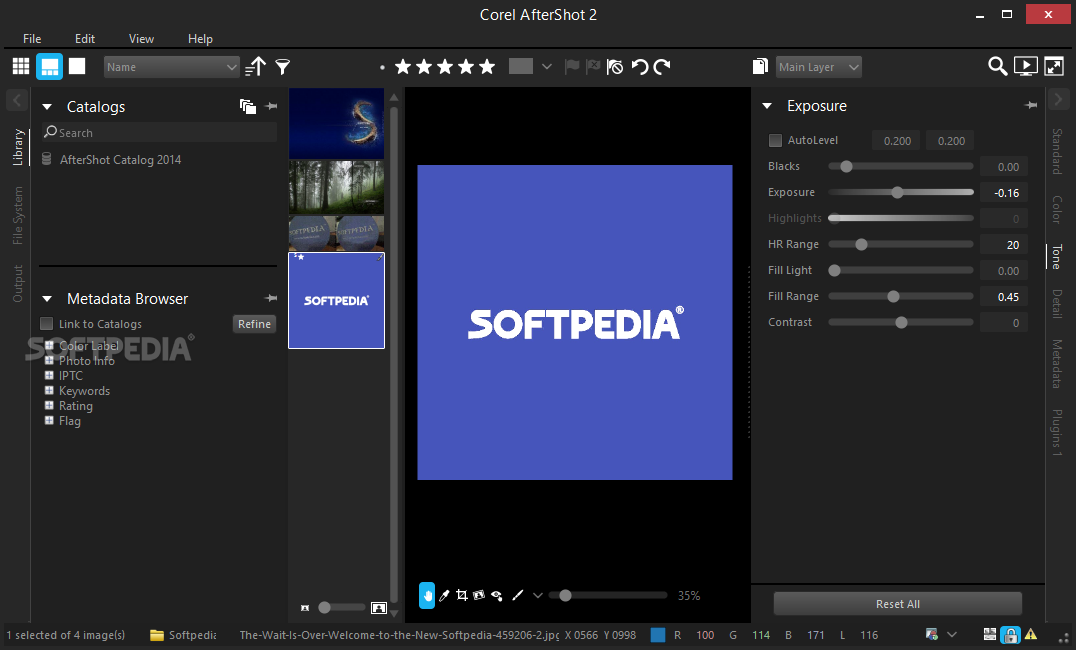Open the color label dropdown arrow
The width and height of the screenshot is (1076, 650).
(x=546, y=67)
